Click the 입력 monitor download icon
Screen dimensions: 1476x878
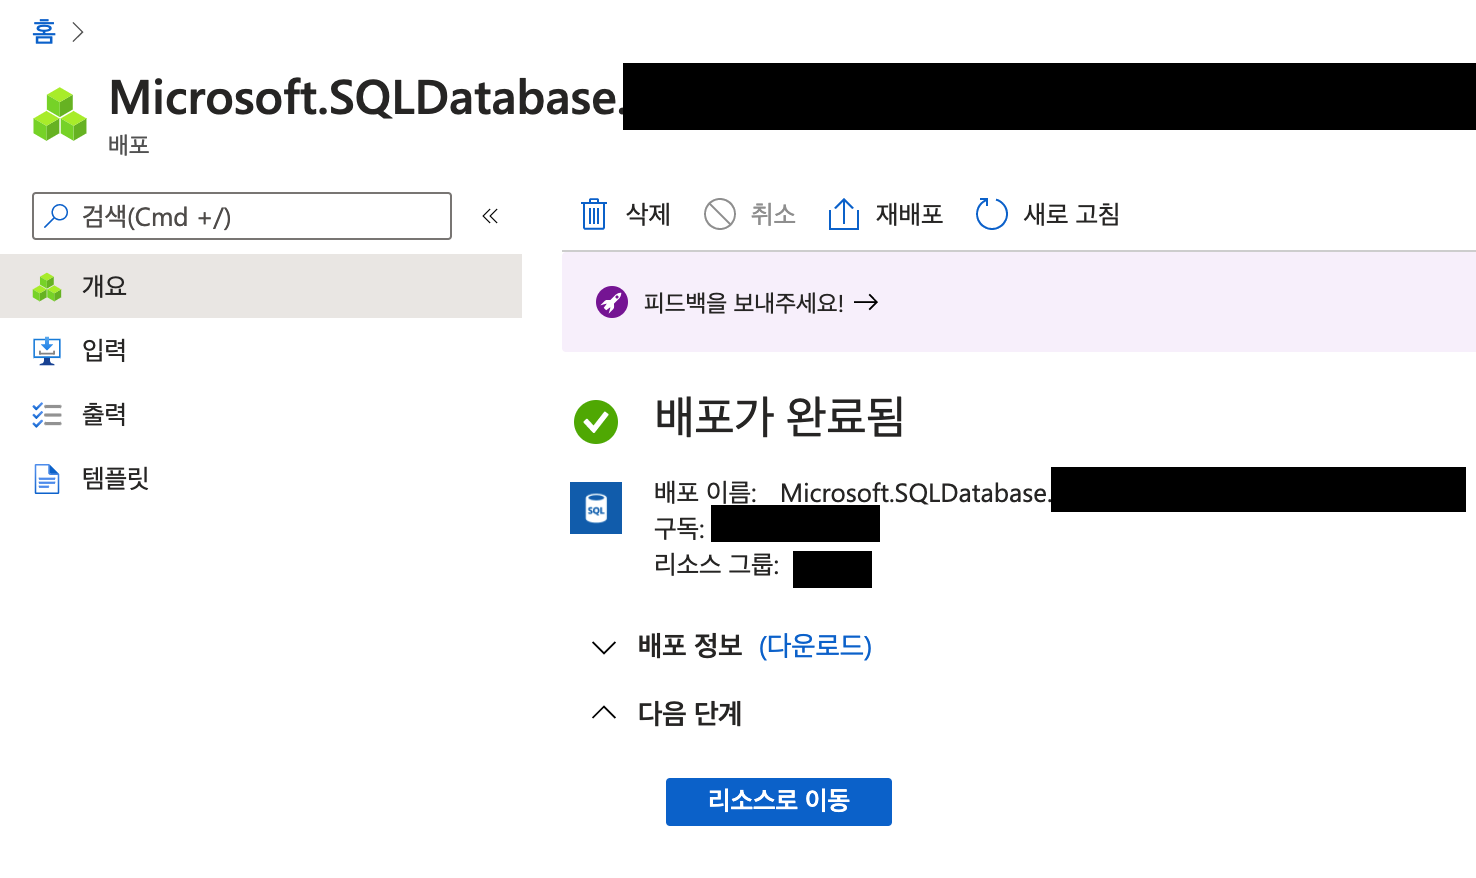tap(47, 351)
